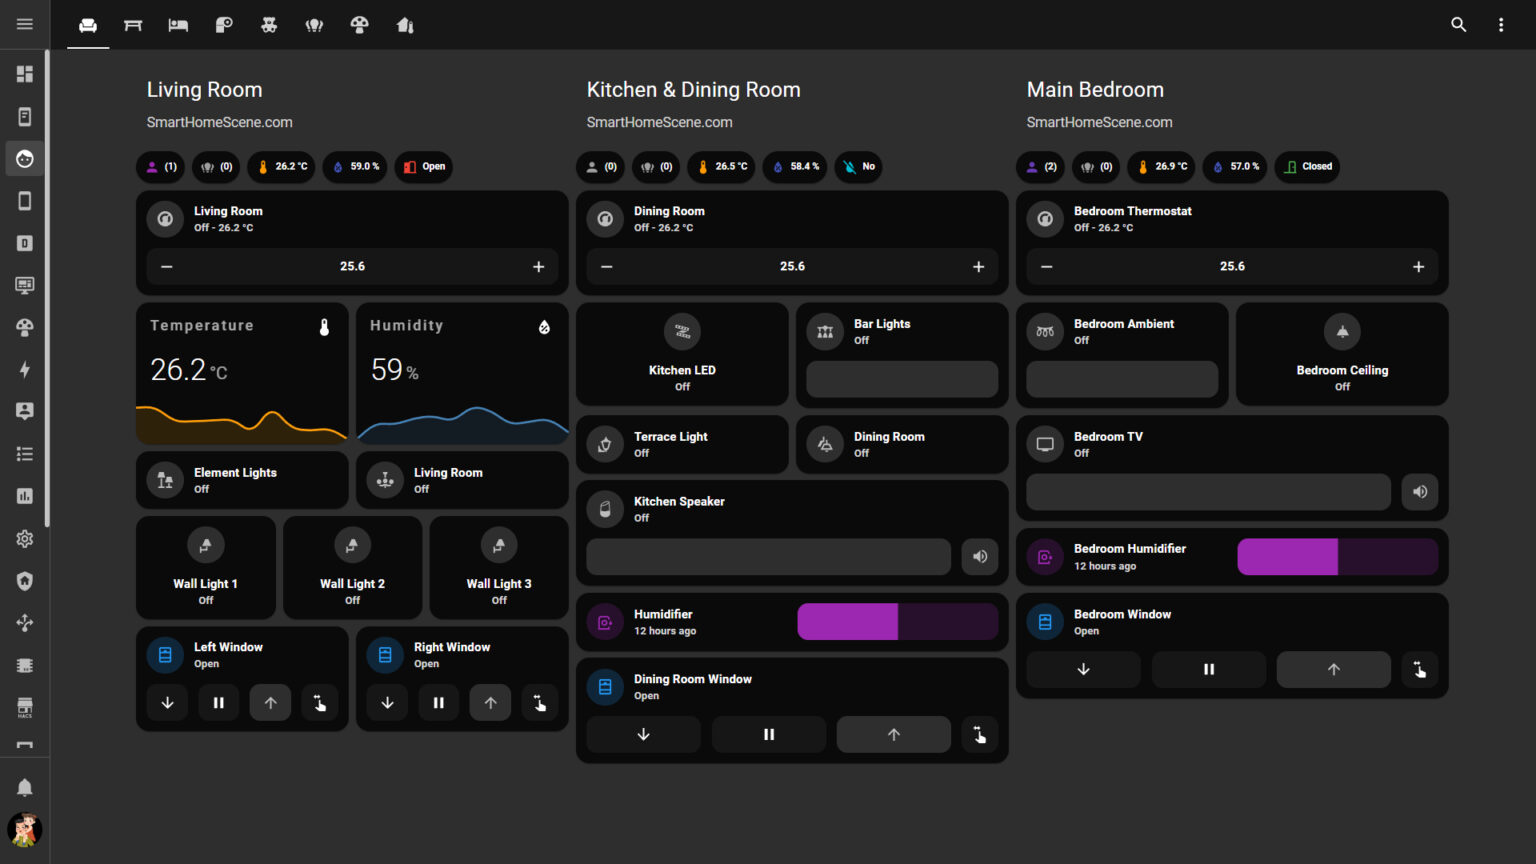Increase the Living Room thermostat temperature
The image size is (1536, 864).
pyautogui.click(x=538, y=267)
